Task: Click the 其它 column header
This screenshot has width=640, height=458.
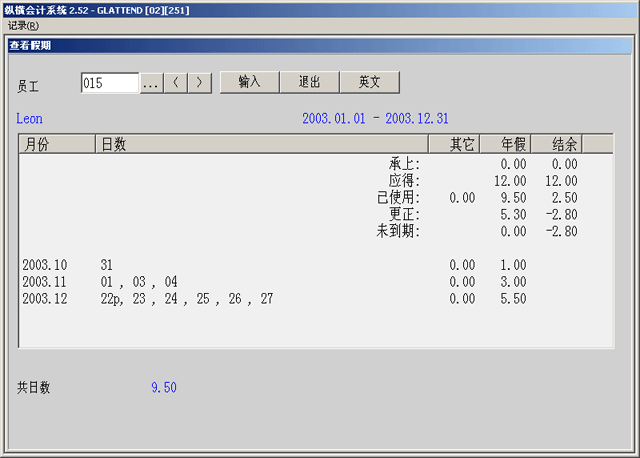Action: 454,144
